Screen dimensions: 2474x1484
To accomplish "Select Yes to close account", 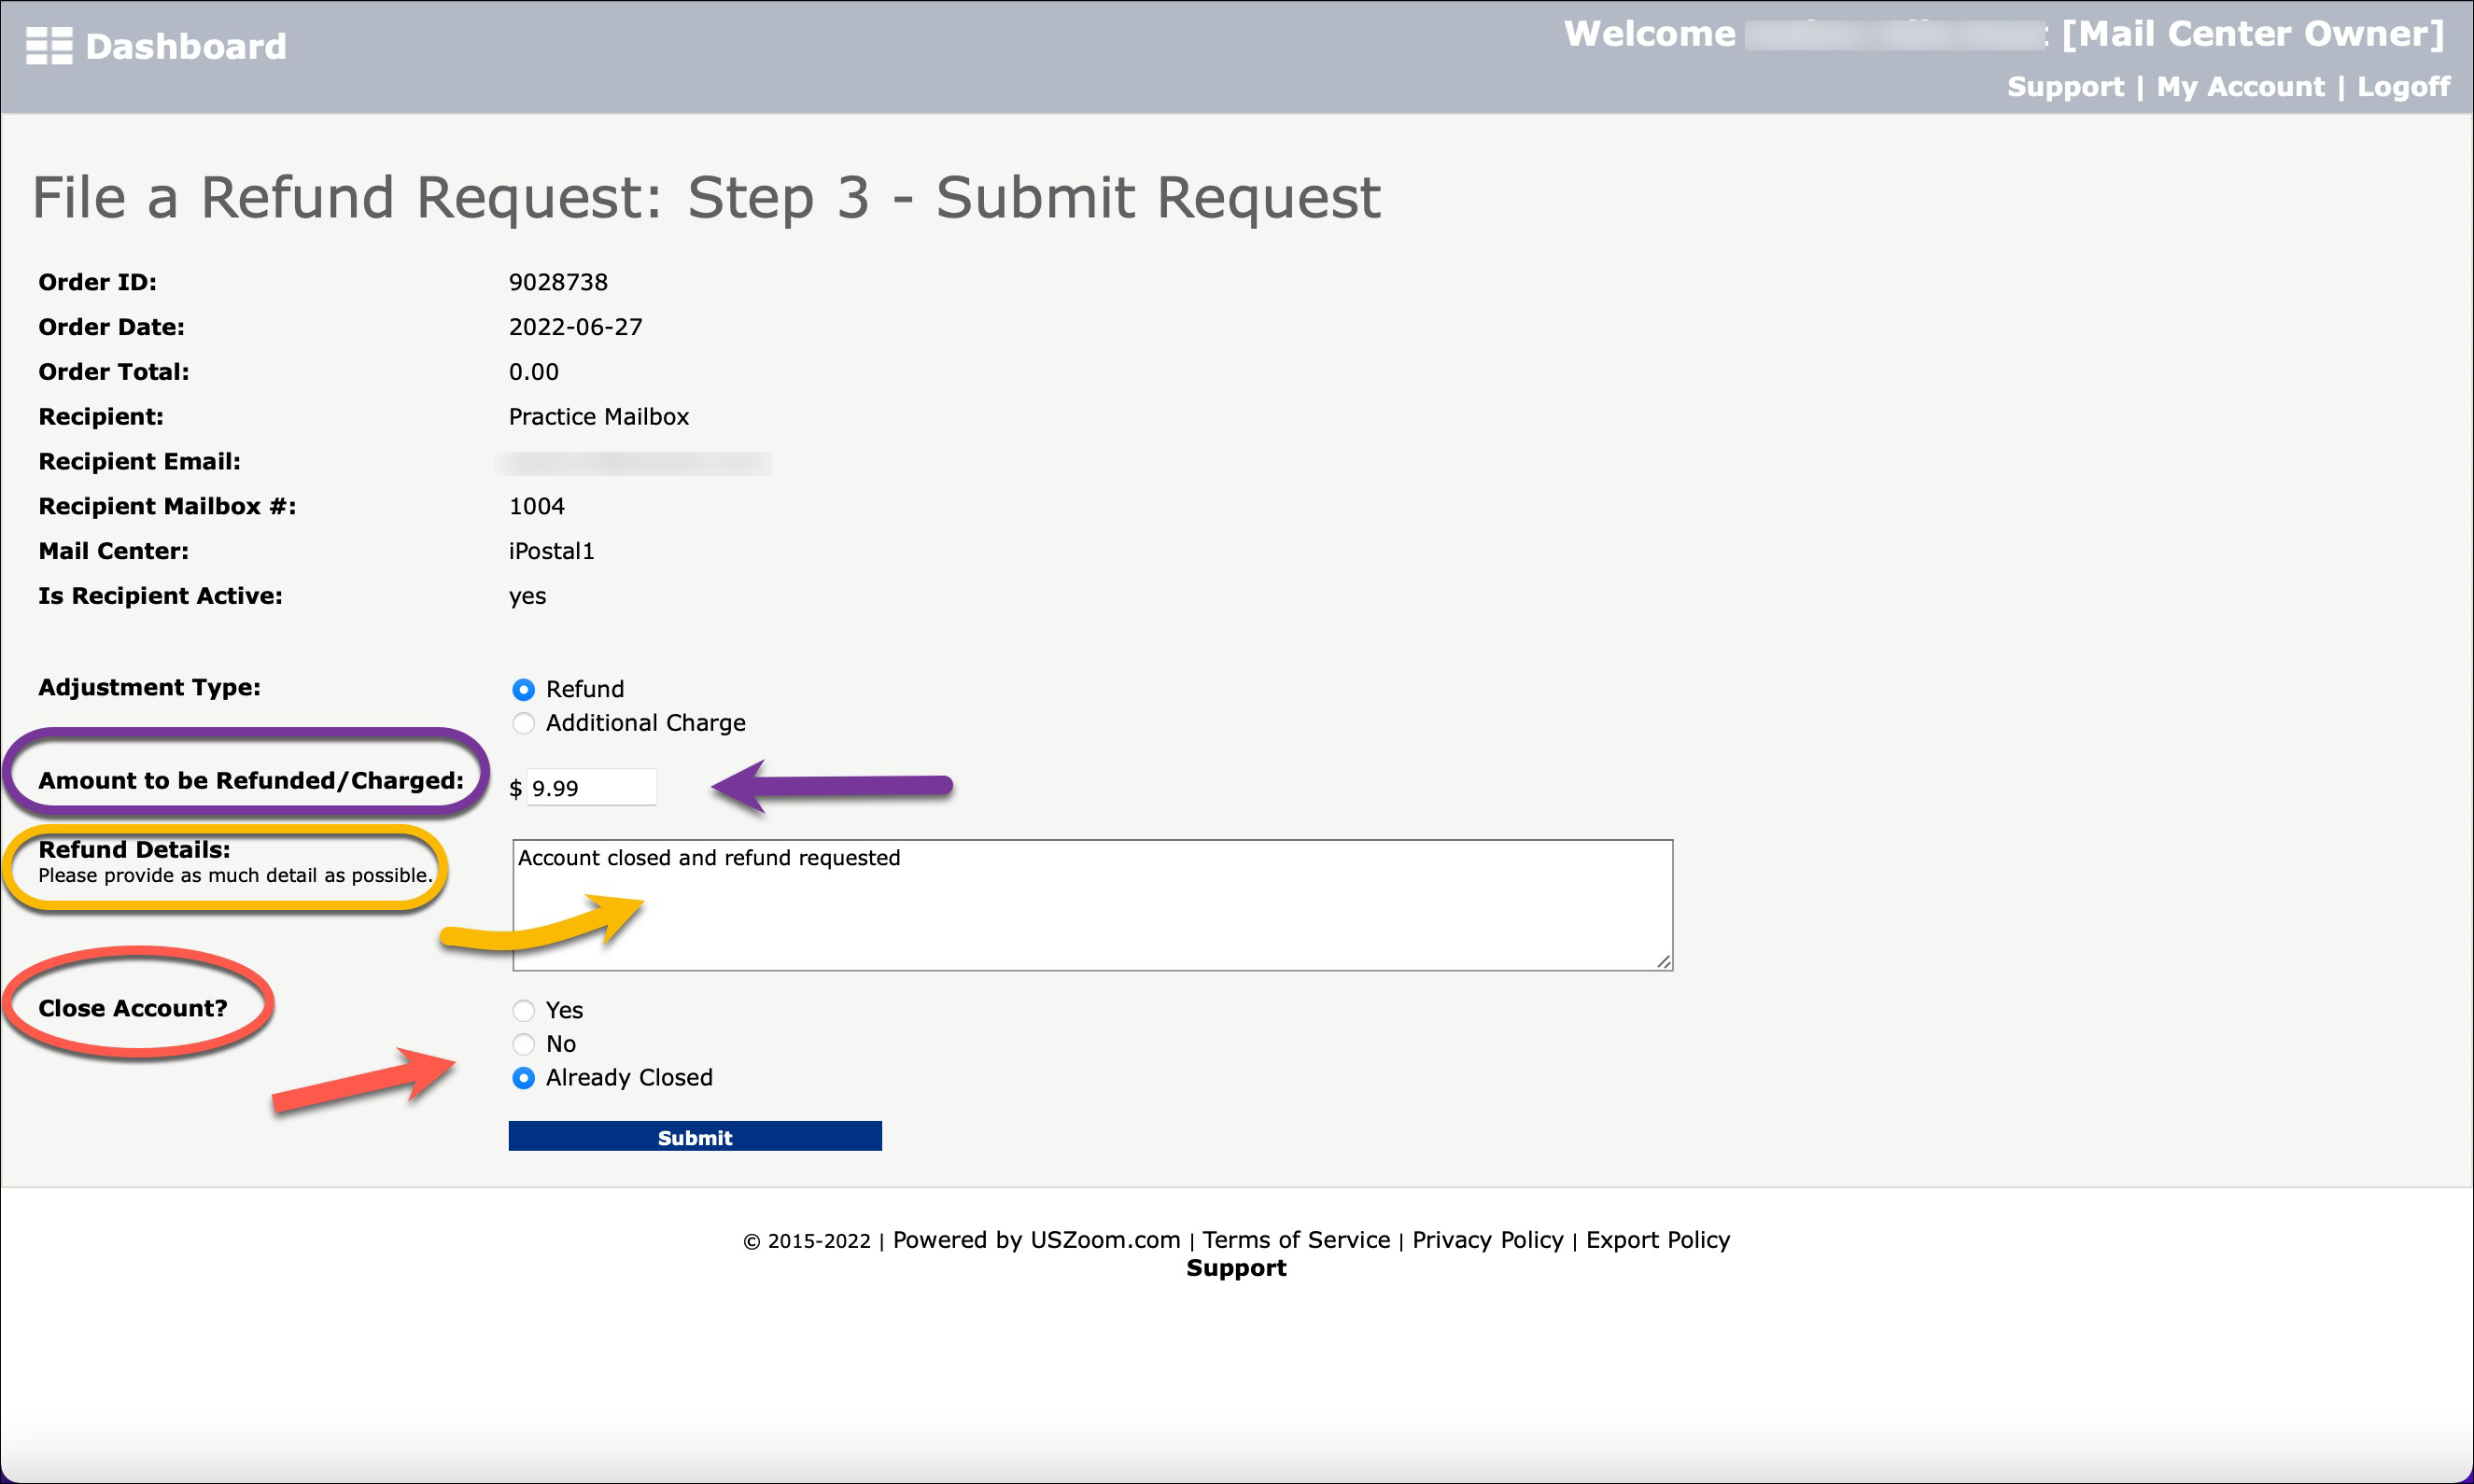I will pos(523,1010).
